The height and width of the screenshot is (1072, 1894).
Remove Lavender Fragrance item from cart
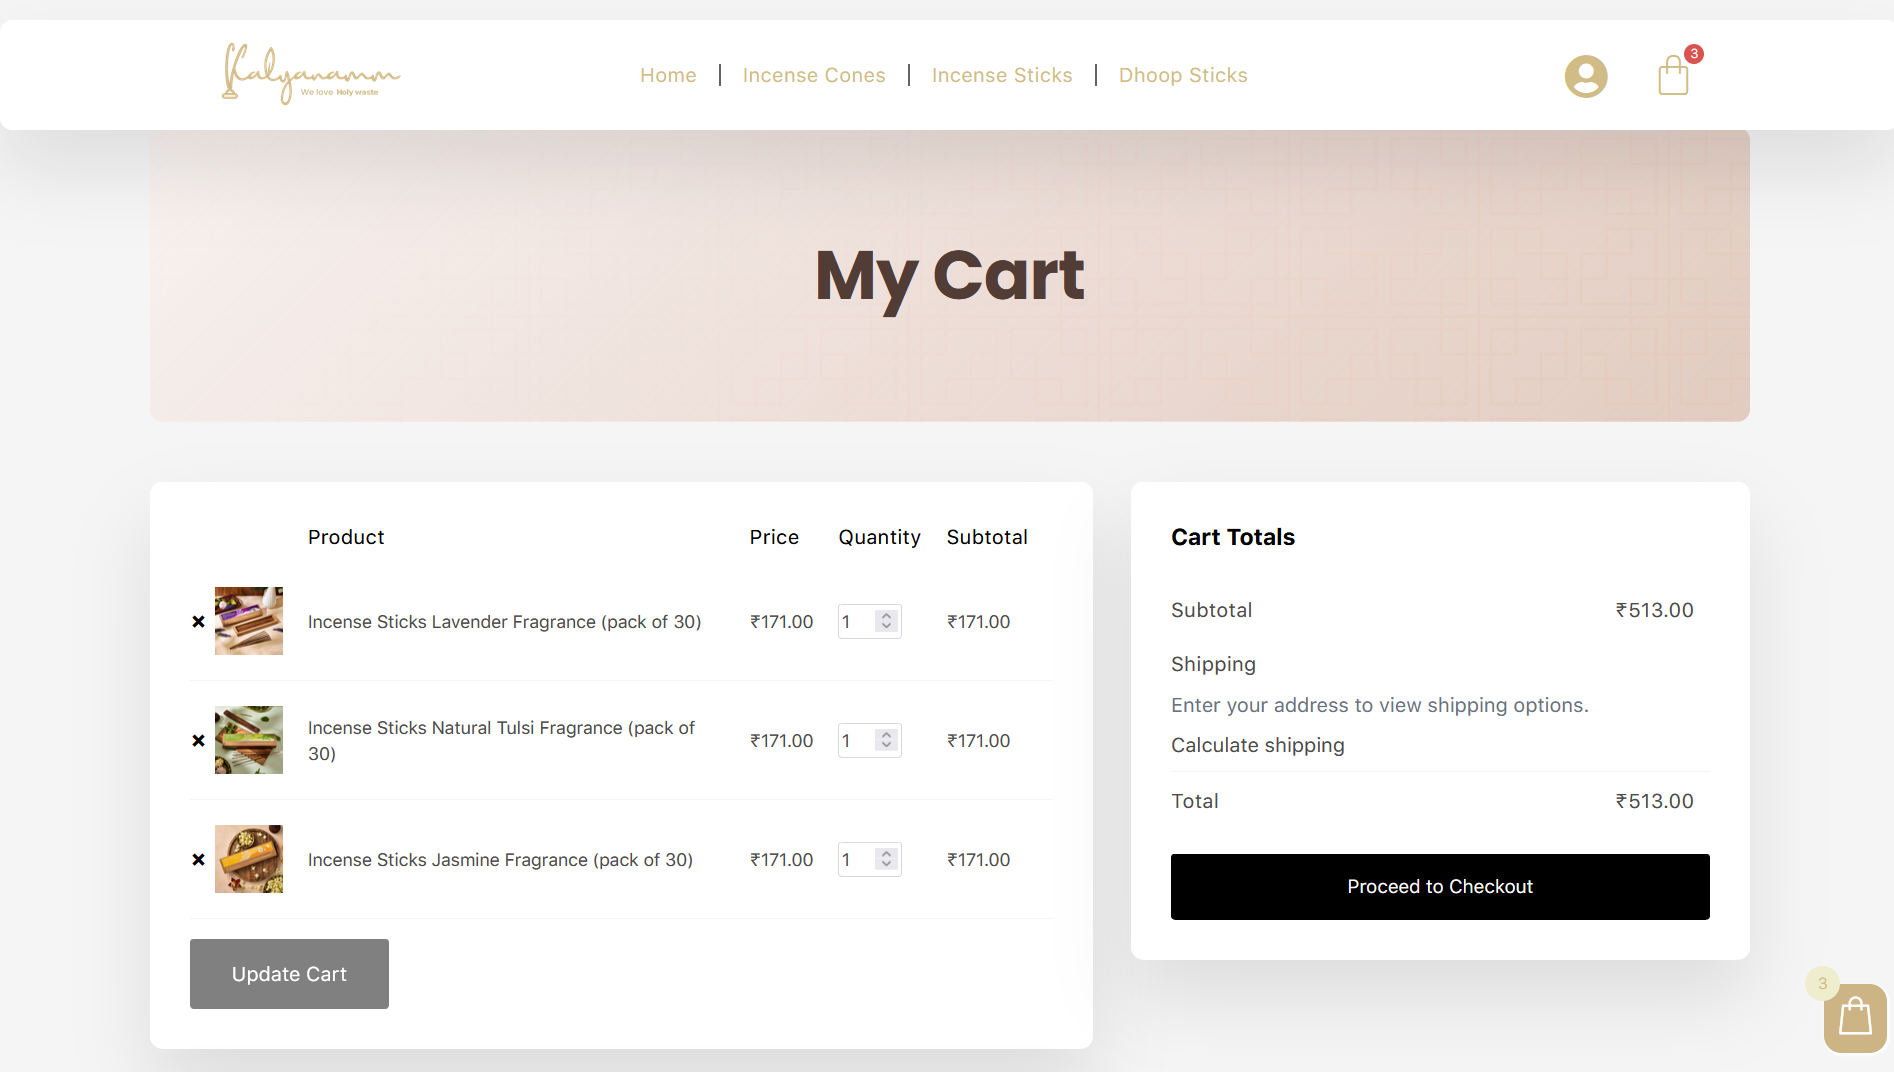point(198,622)
